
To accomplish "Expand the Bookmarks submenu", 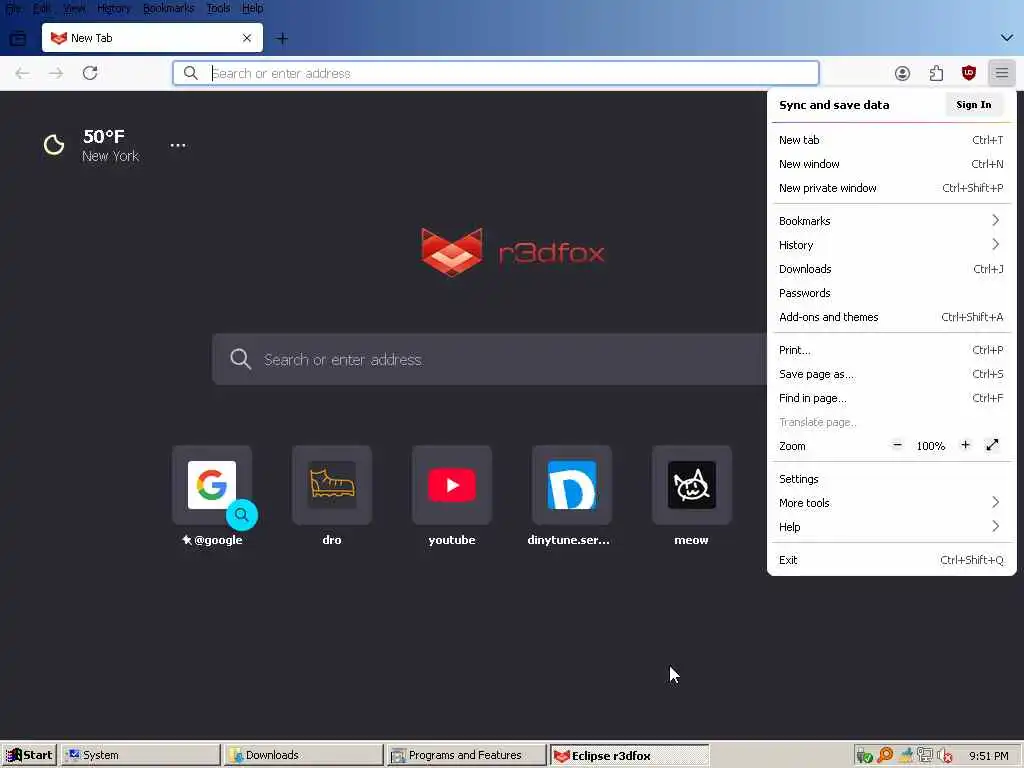I will pyautogui.click(x=891, y=221).
